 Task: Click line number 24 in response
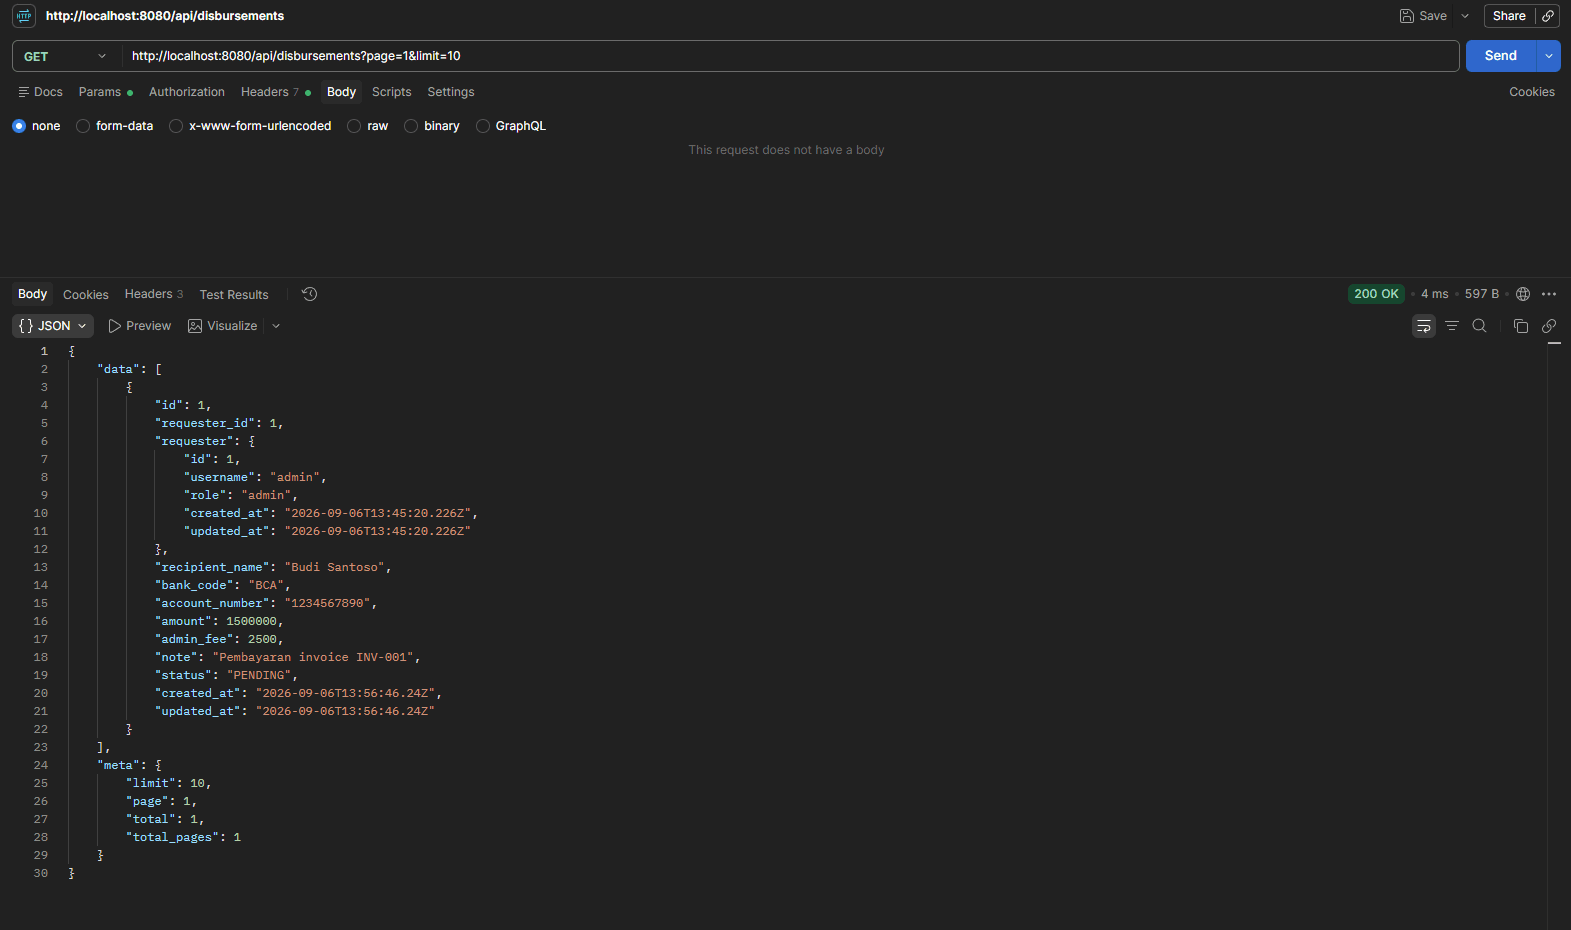[x=41, y=765]
